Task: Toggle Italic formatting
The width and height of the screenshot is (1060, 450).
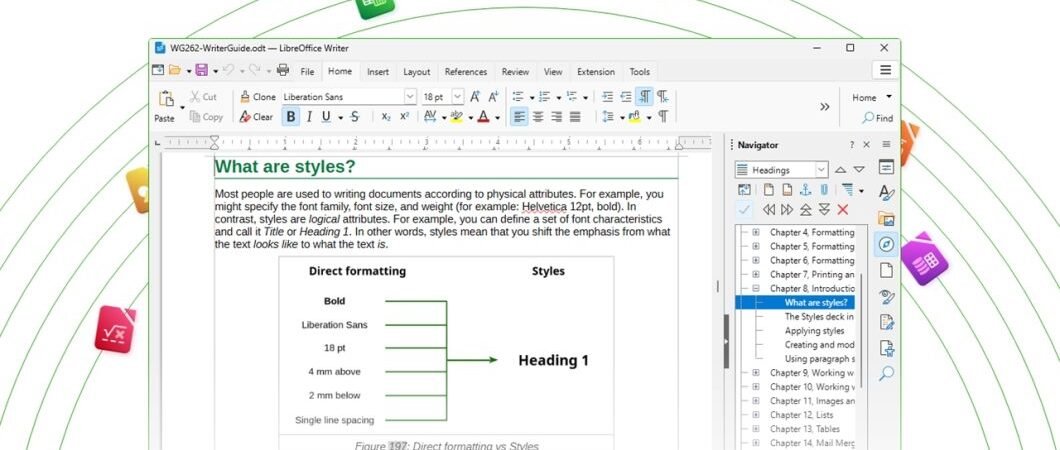Action: pyautogui.click(x=309, y=117)
